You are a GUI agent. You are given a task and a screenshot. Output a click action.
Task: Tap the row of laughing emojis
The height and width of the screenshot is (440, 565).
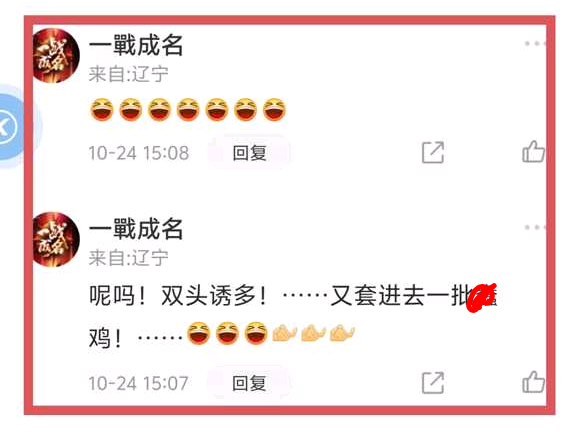point(188,110)
